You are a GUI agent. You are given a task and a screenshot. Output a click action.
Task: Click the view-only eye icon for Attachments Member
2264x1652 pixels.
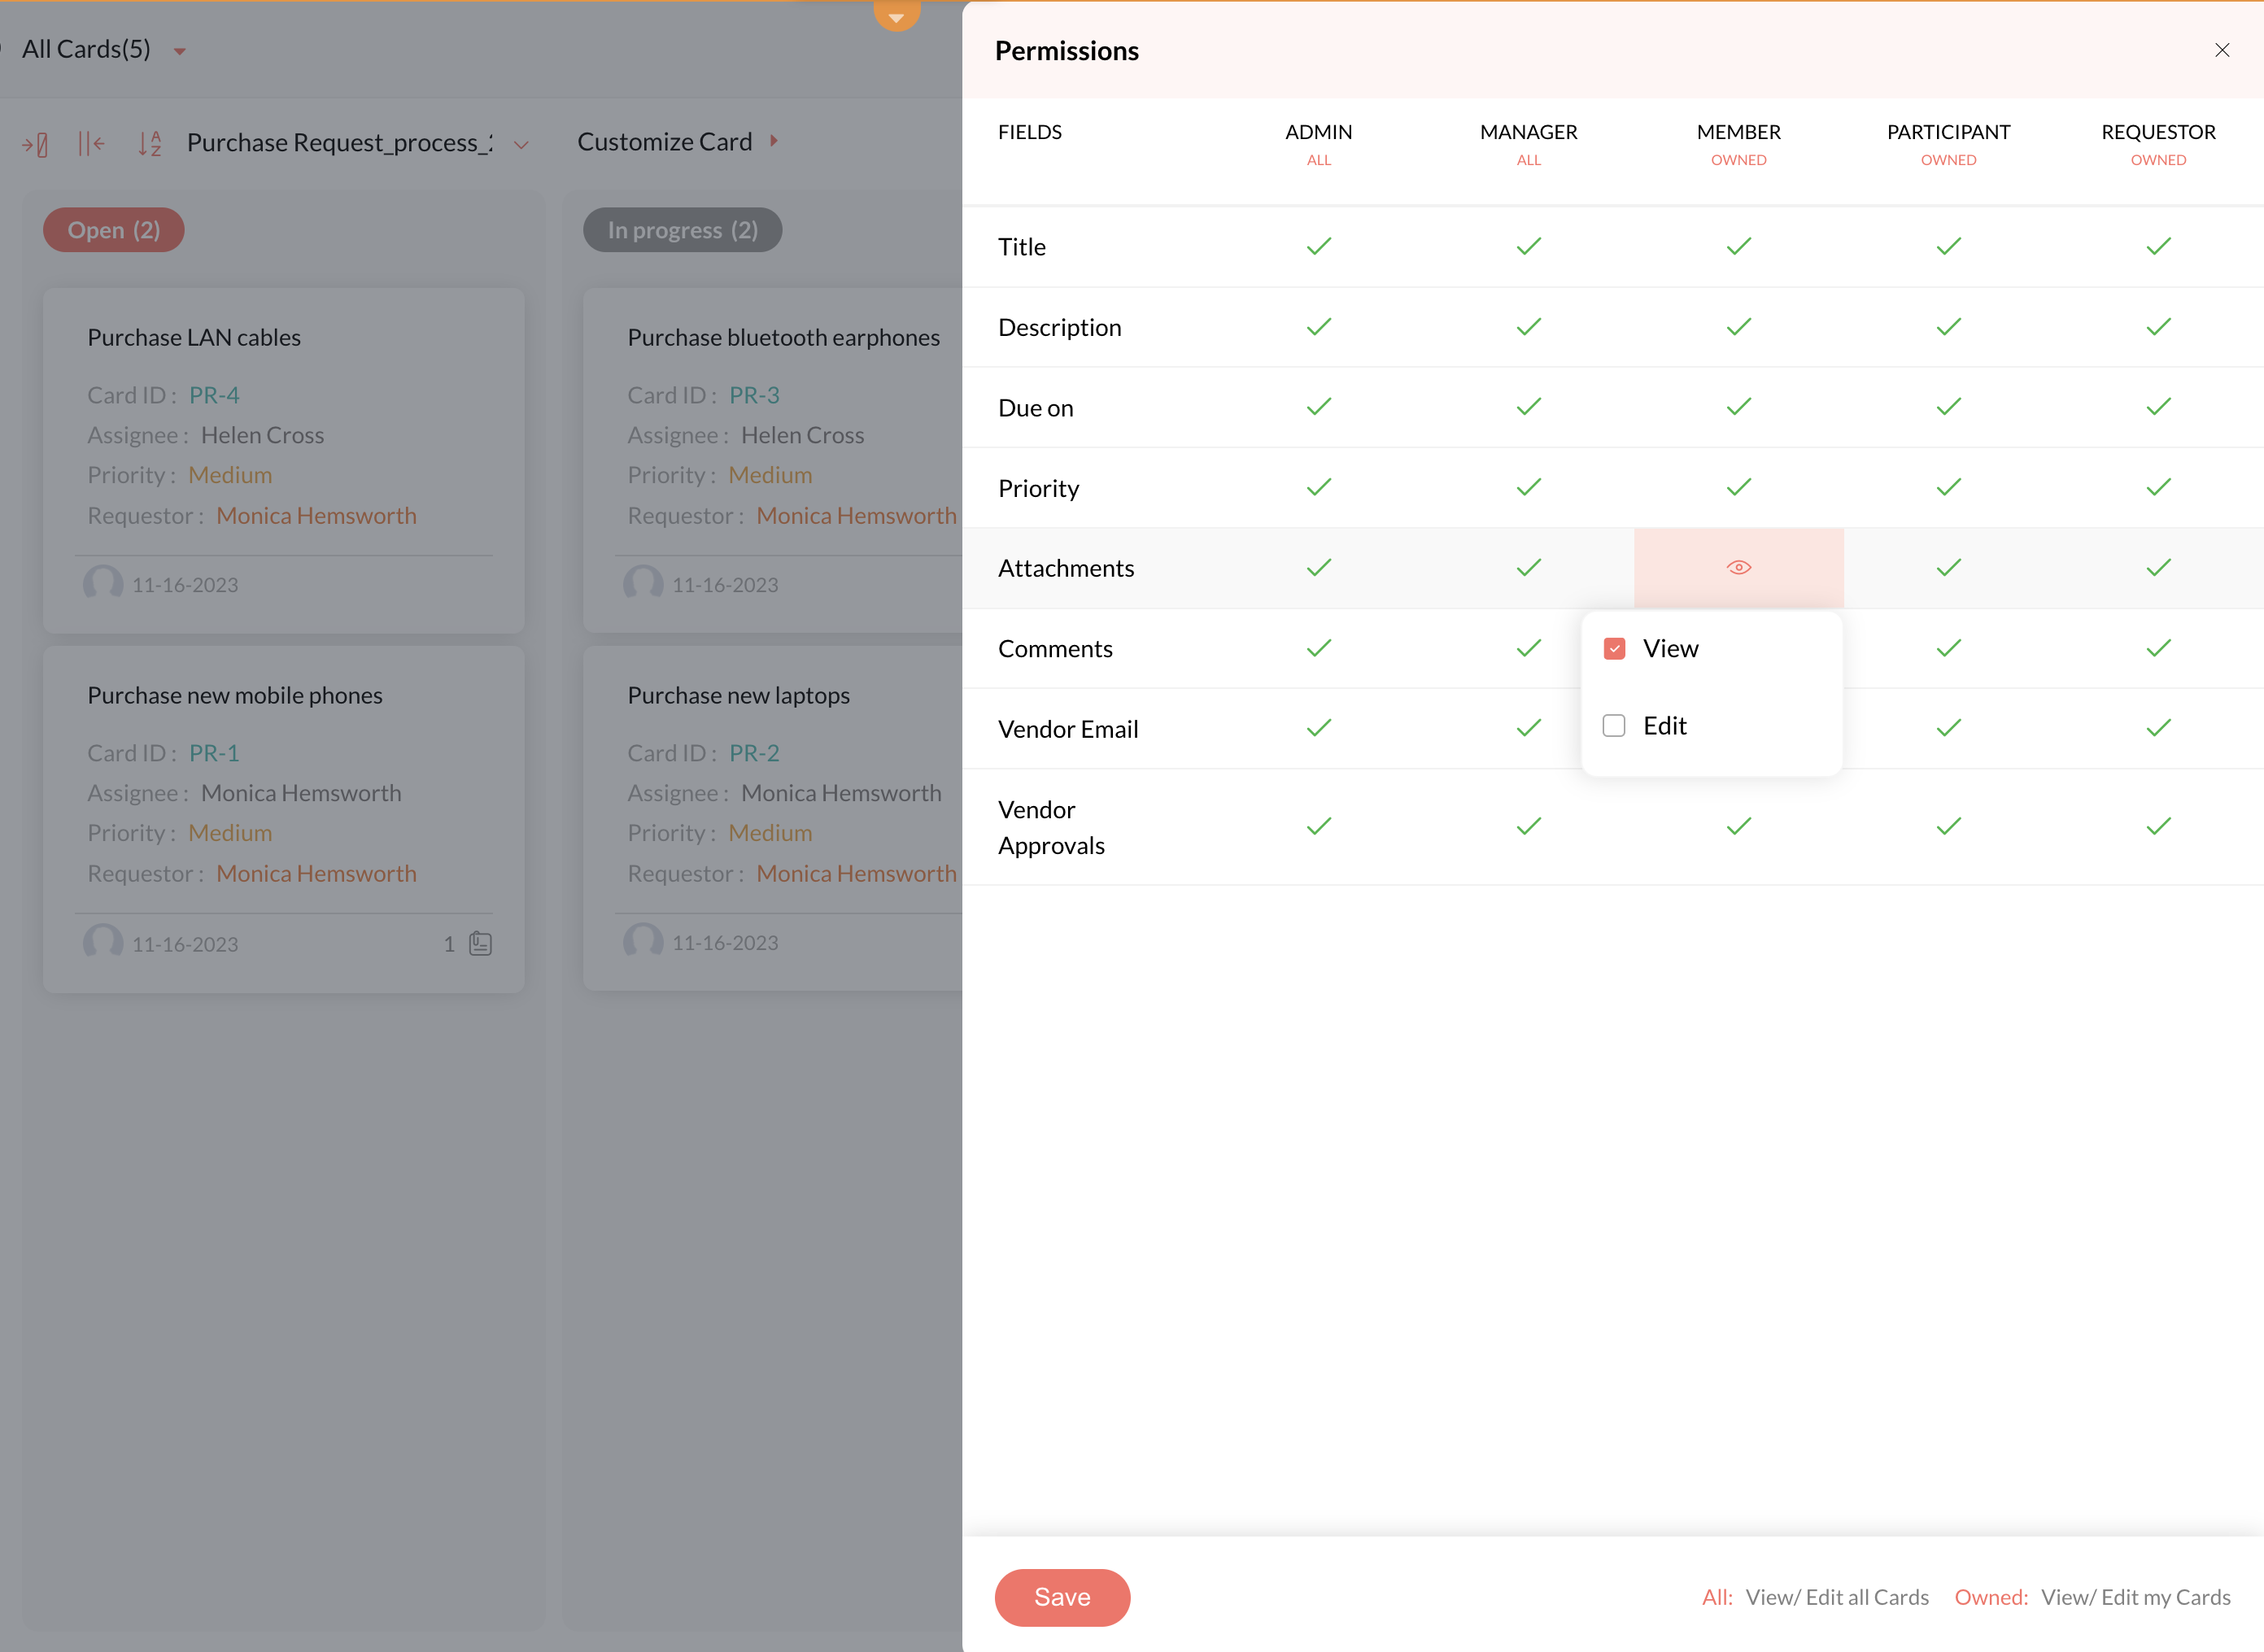pyautogui.click(x=1738, y=567)
